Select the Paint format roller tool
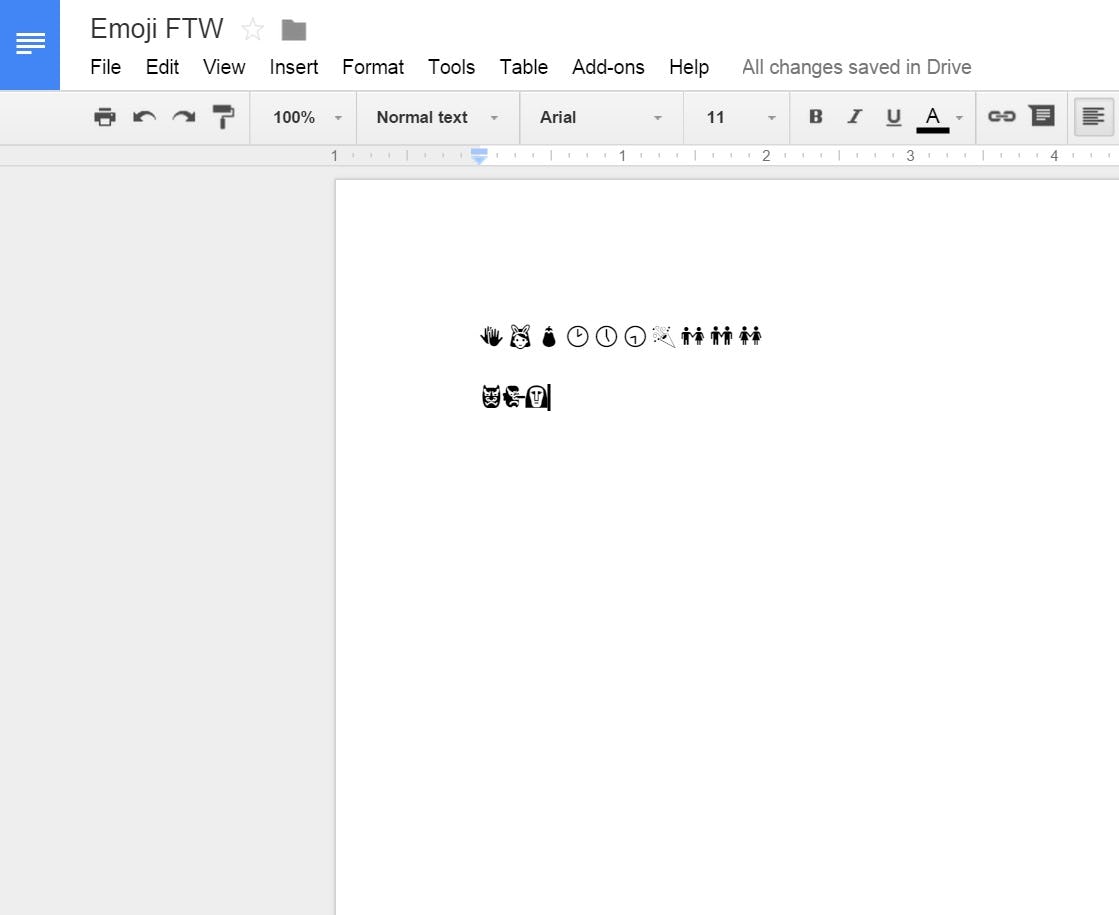This screenshot has width=1119, height=915. click(223, 117)
